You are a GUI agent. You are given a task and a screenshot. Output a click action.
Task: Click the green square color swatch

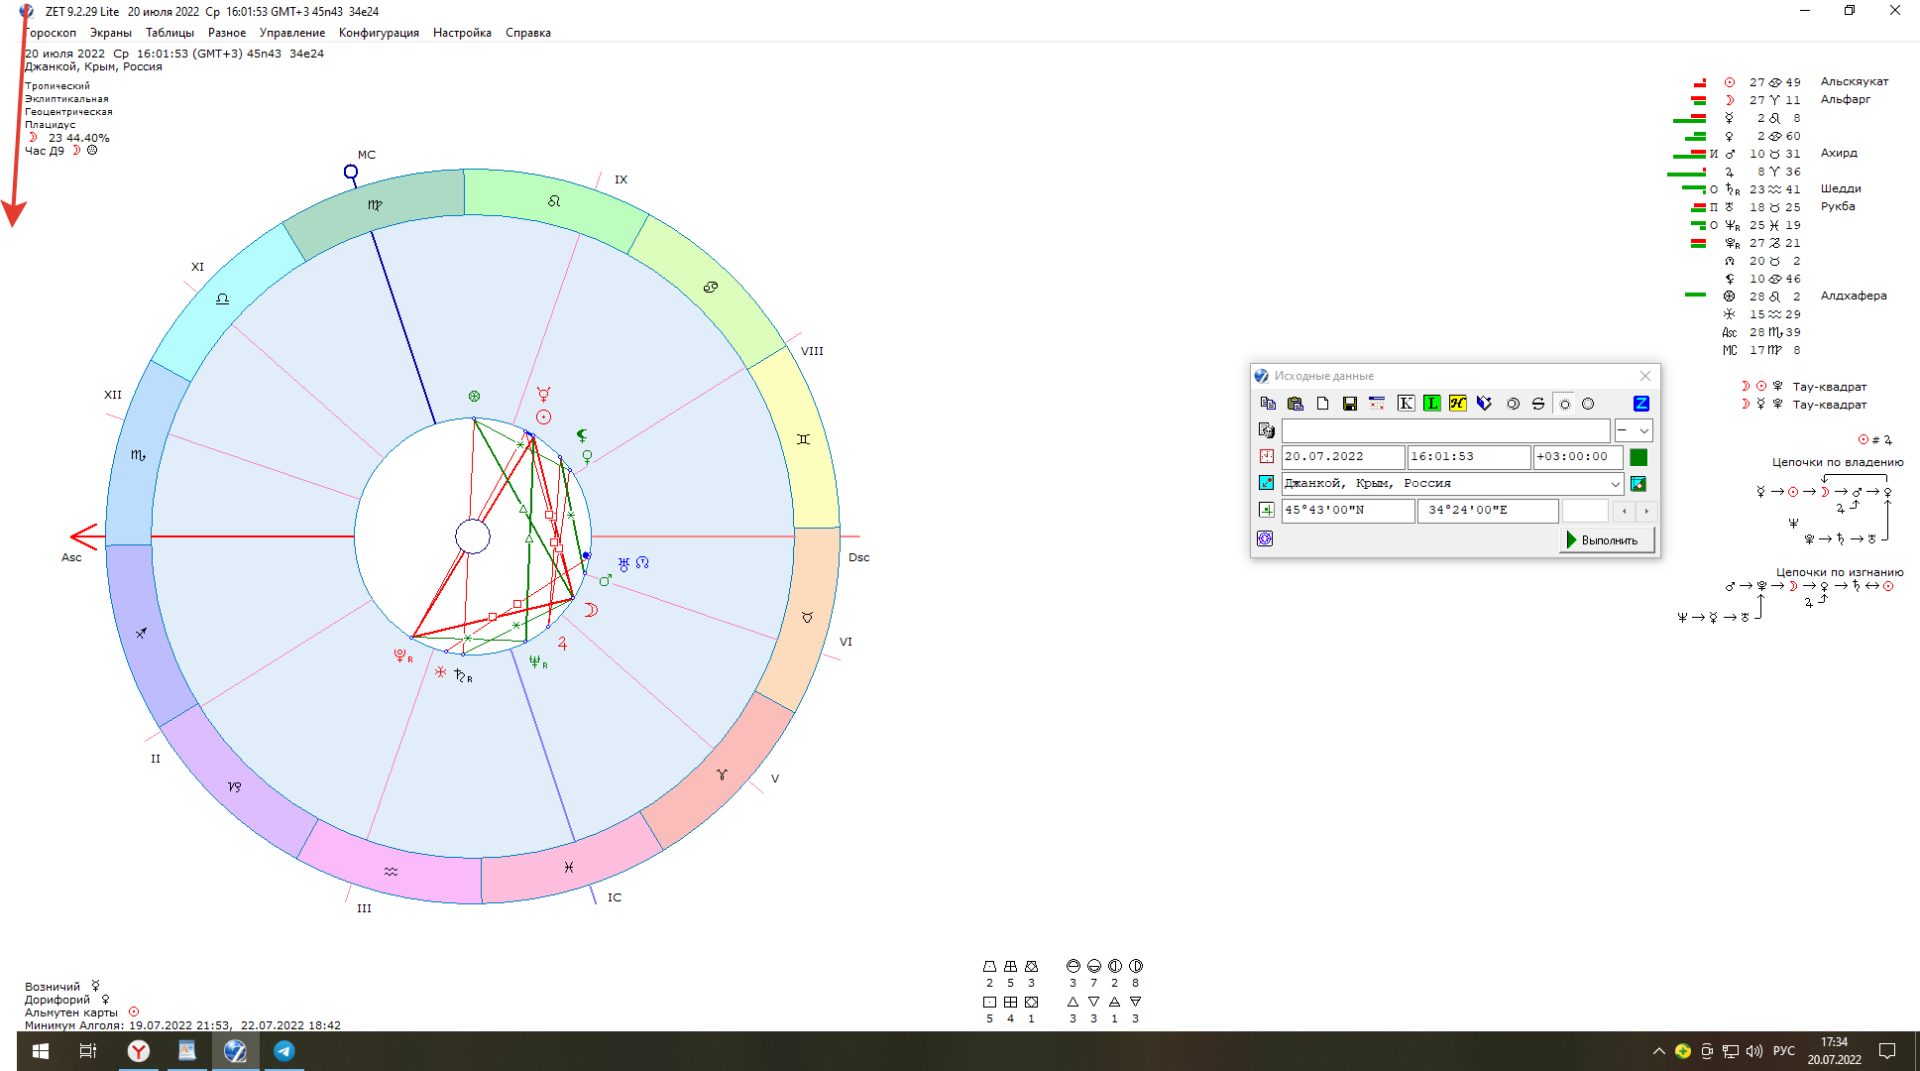click(1638, 457)
